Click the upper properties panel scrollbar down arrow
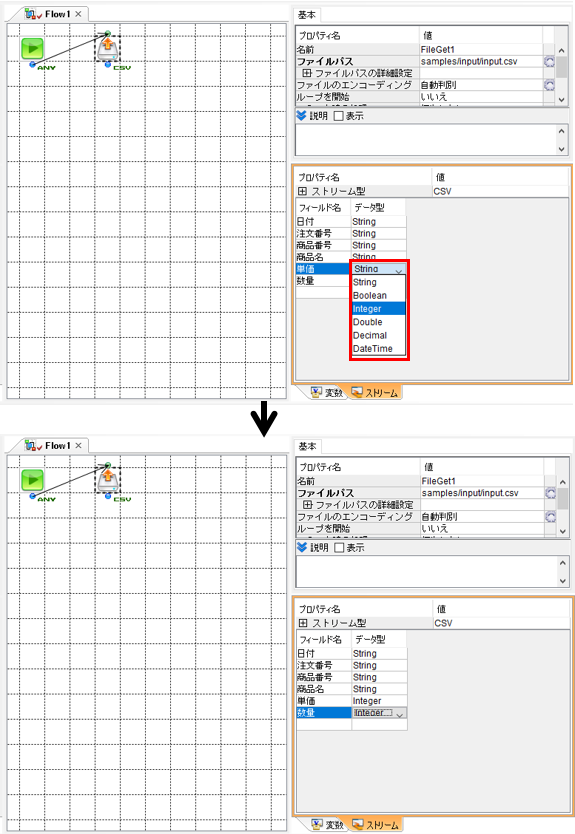The image size is (575, 834). click(562, 99)
